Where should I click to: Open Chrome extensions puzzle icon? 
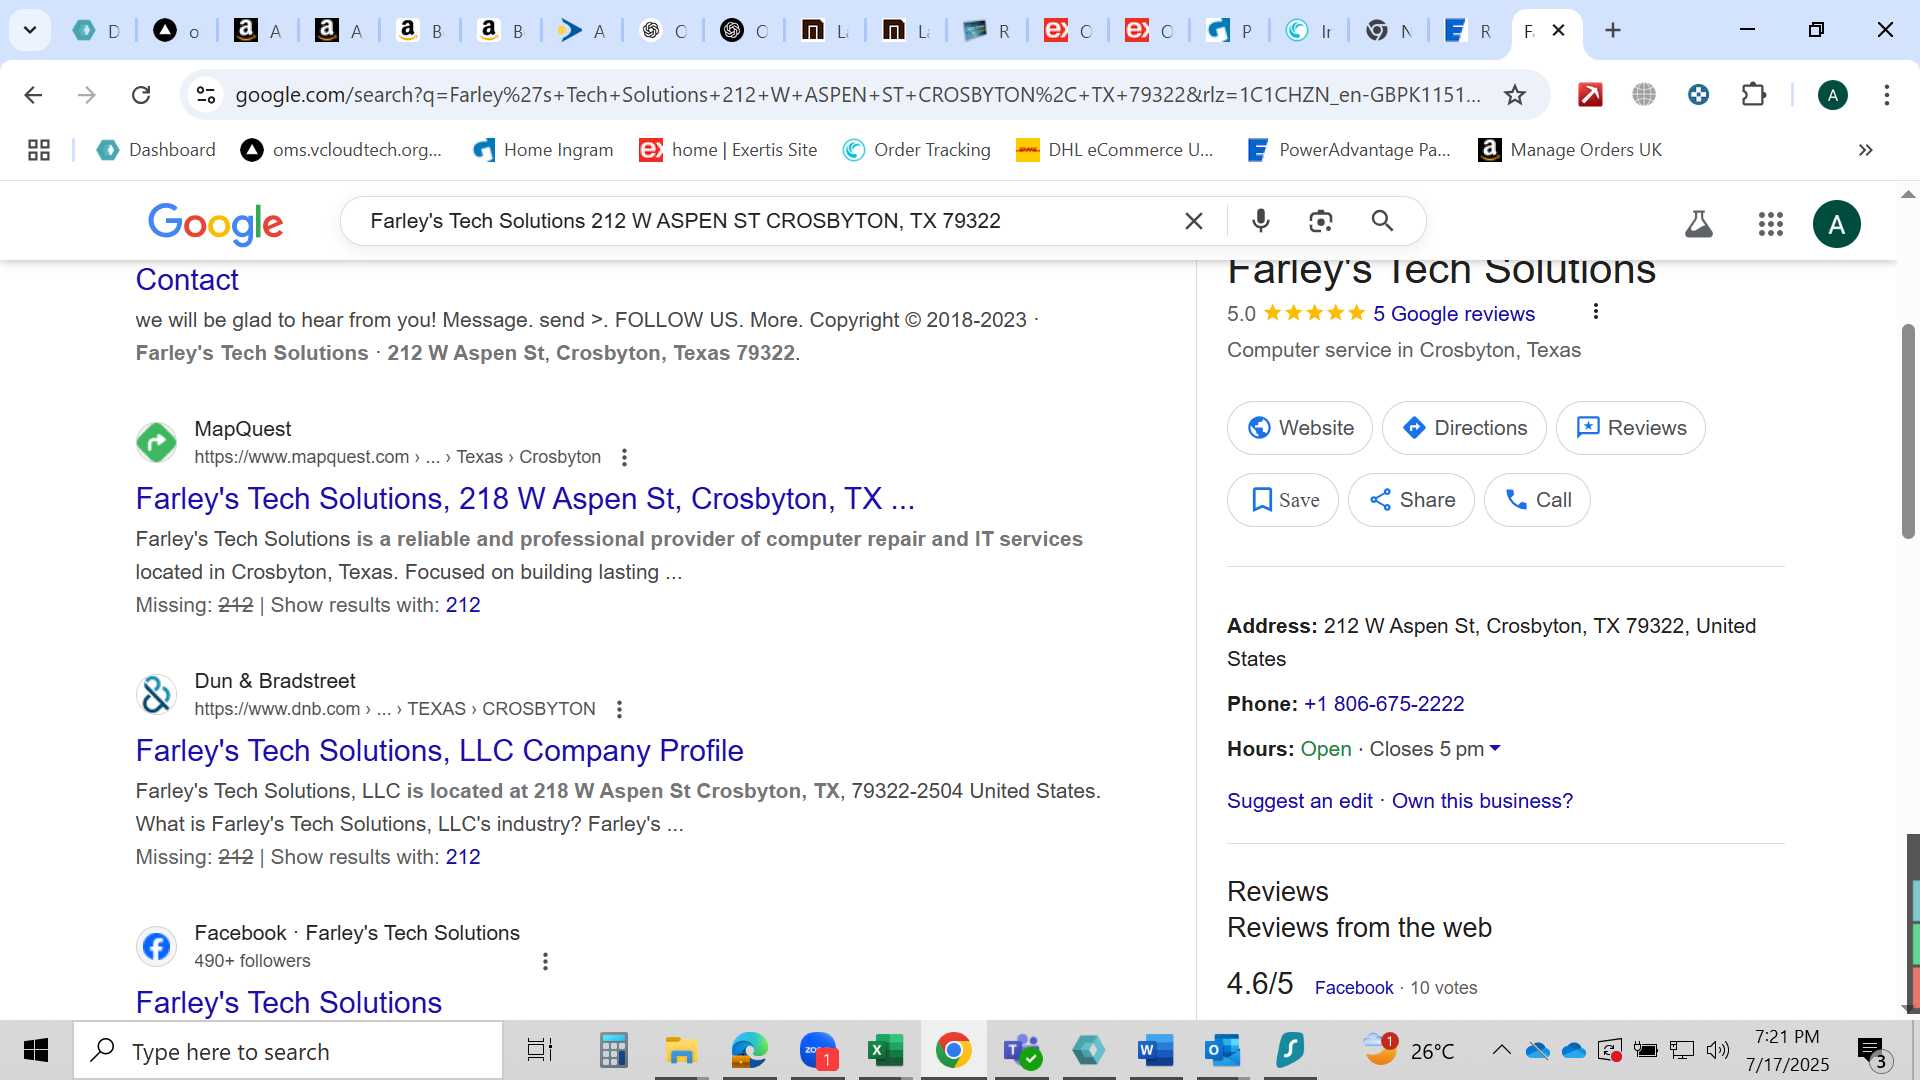point(1753,95)
